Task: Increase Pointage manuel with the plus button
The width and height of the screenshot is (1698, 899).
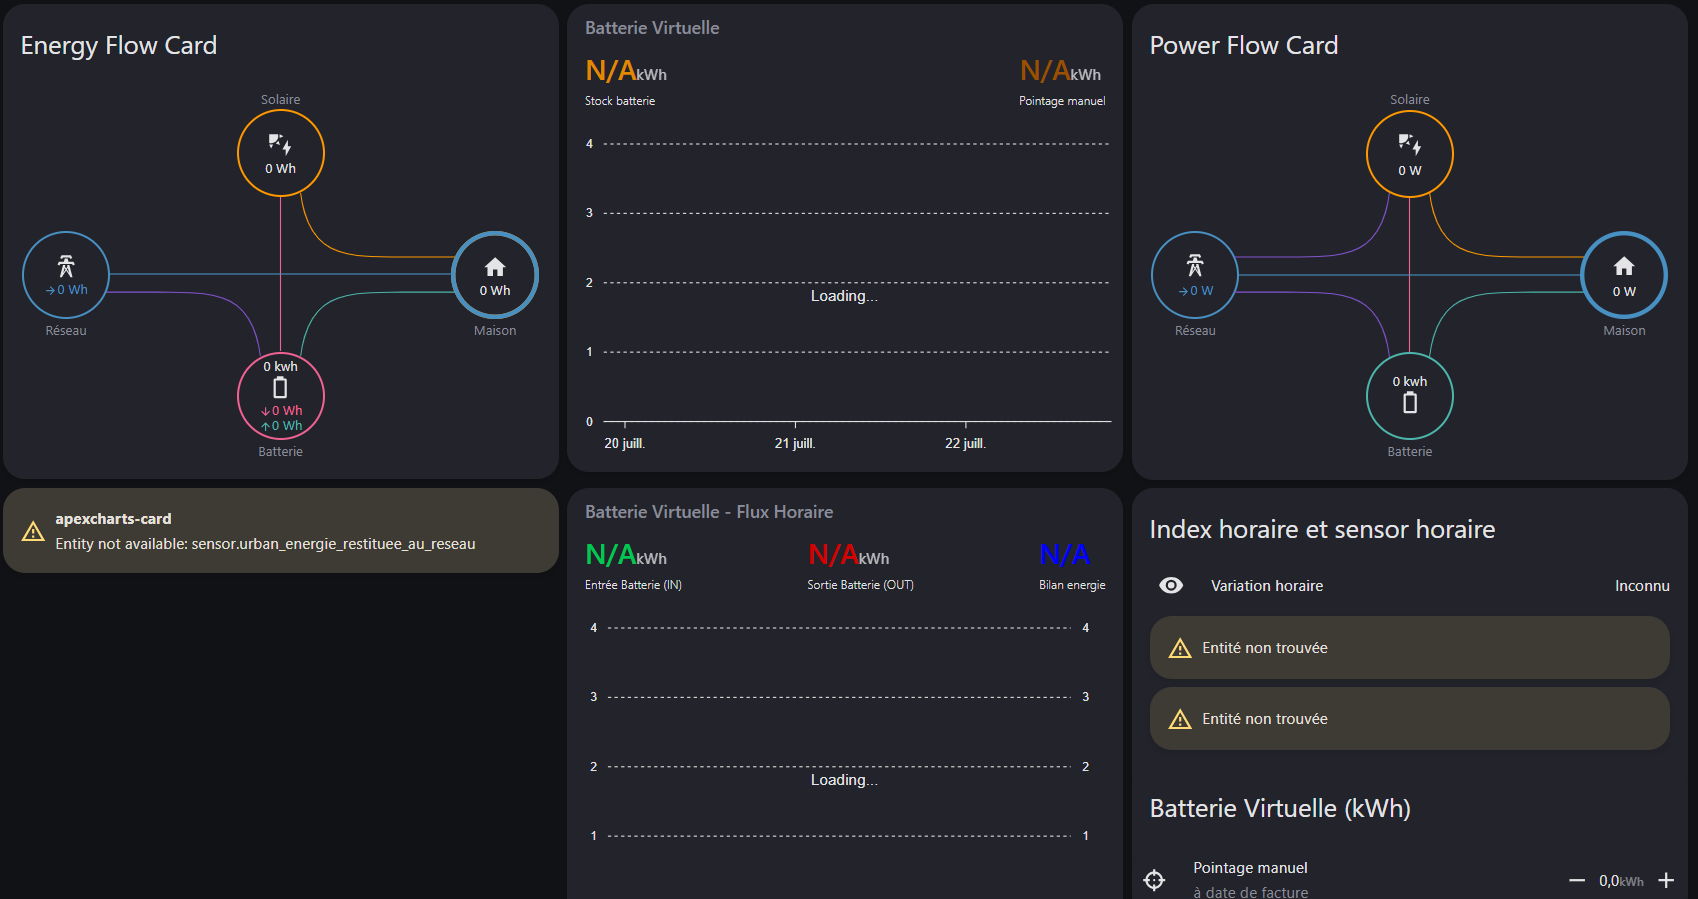Action: tap(1666, 880)
